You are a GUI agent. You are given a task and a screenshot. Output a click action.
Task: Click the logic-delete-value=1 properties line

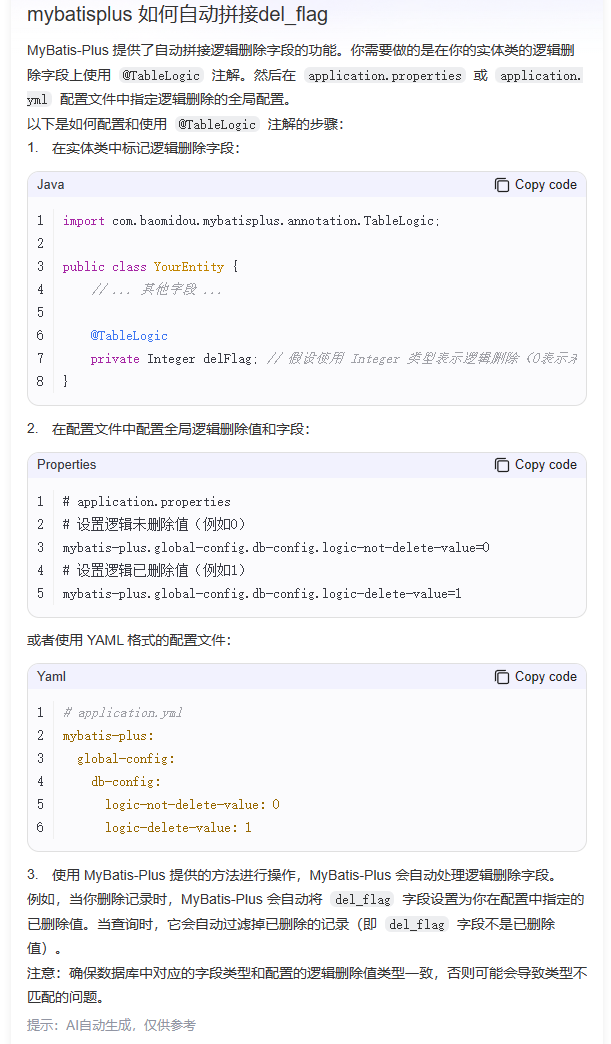262,594
